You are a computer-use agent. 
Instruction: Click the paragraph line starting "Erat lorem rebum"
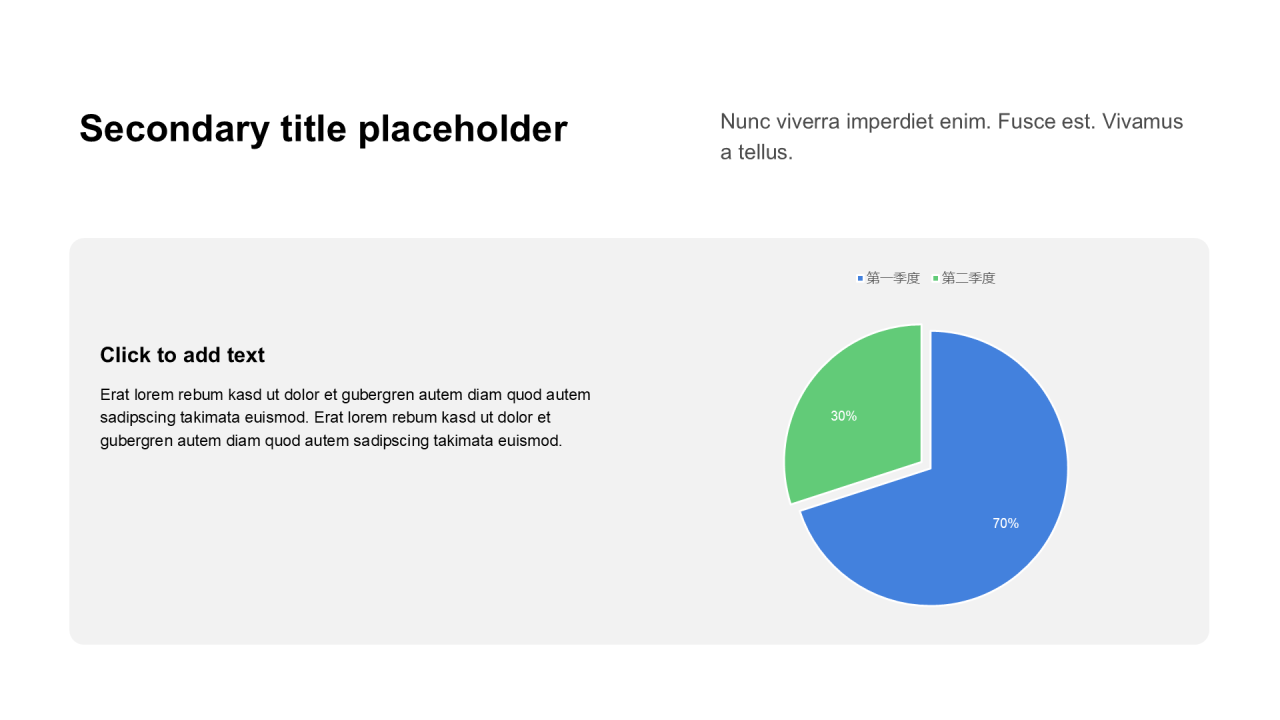point(345,395)
